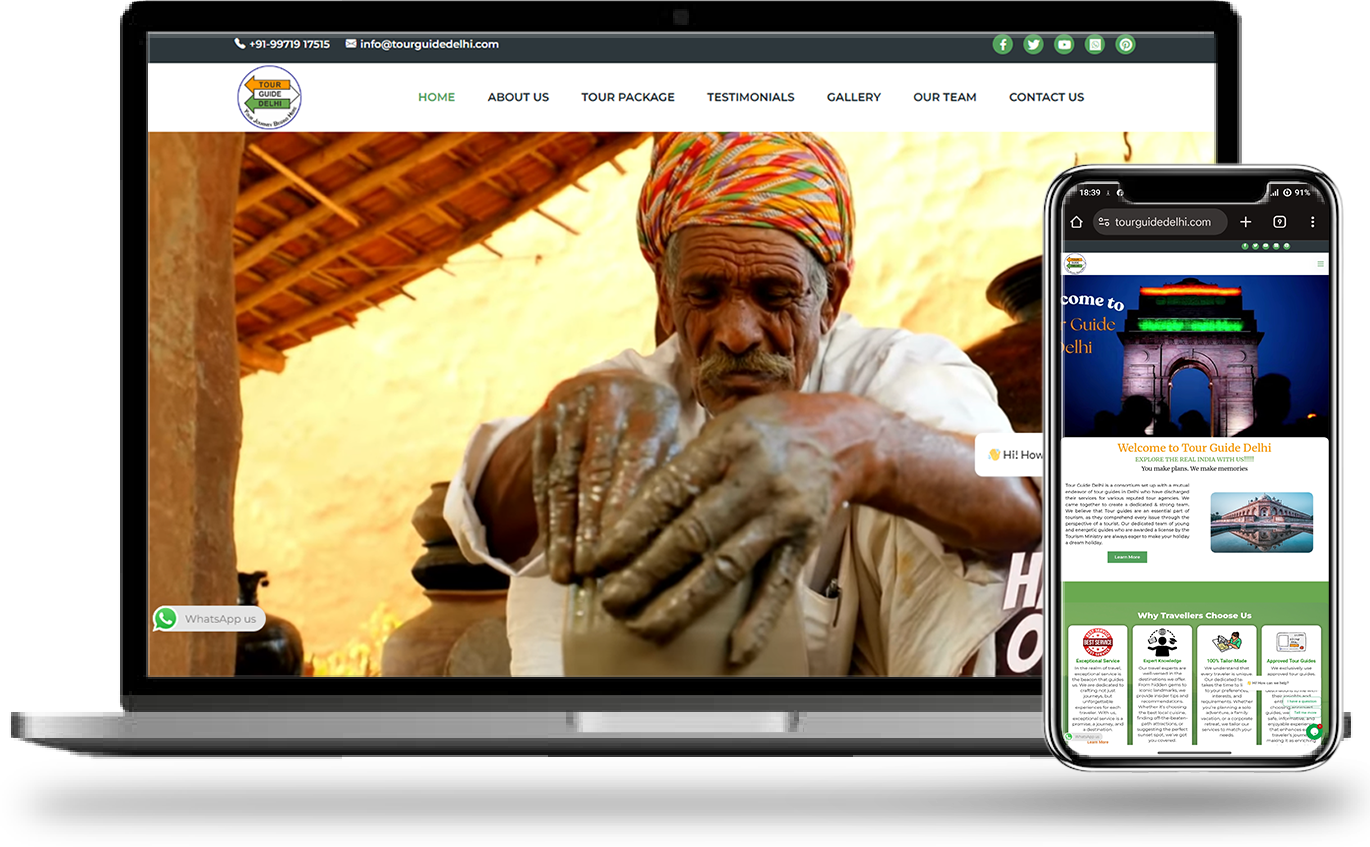Click the WhatsApp icon in laptop top bar
The width and height of the screenshot is (1370, 847).
[x=1095, y=44]
